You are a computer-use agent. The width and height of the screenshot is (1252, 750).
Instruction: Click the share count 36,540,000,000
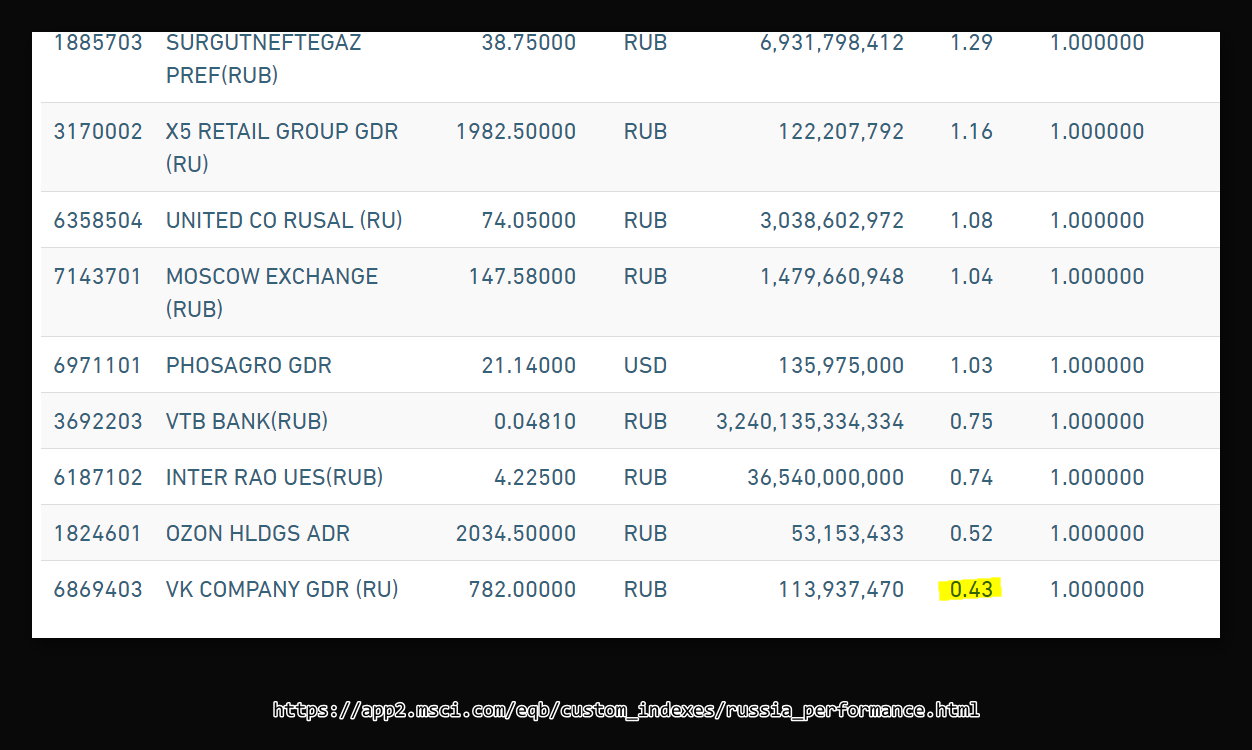click(x=825, y=478)
